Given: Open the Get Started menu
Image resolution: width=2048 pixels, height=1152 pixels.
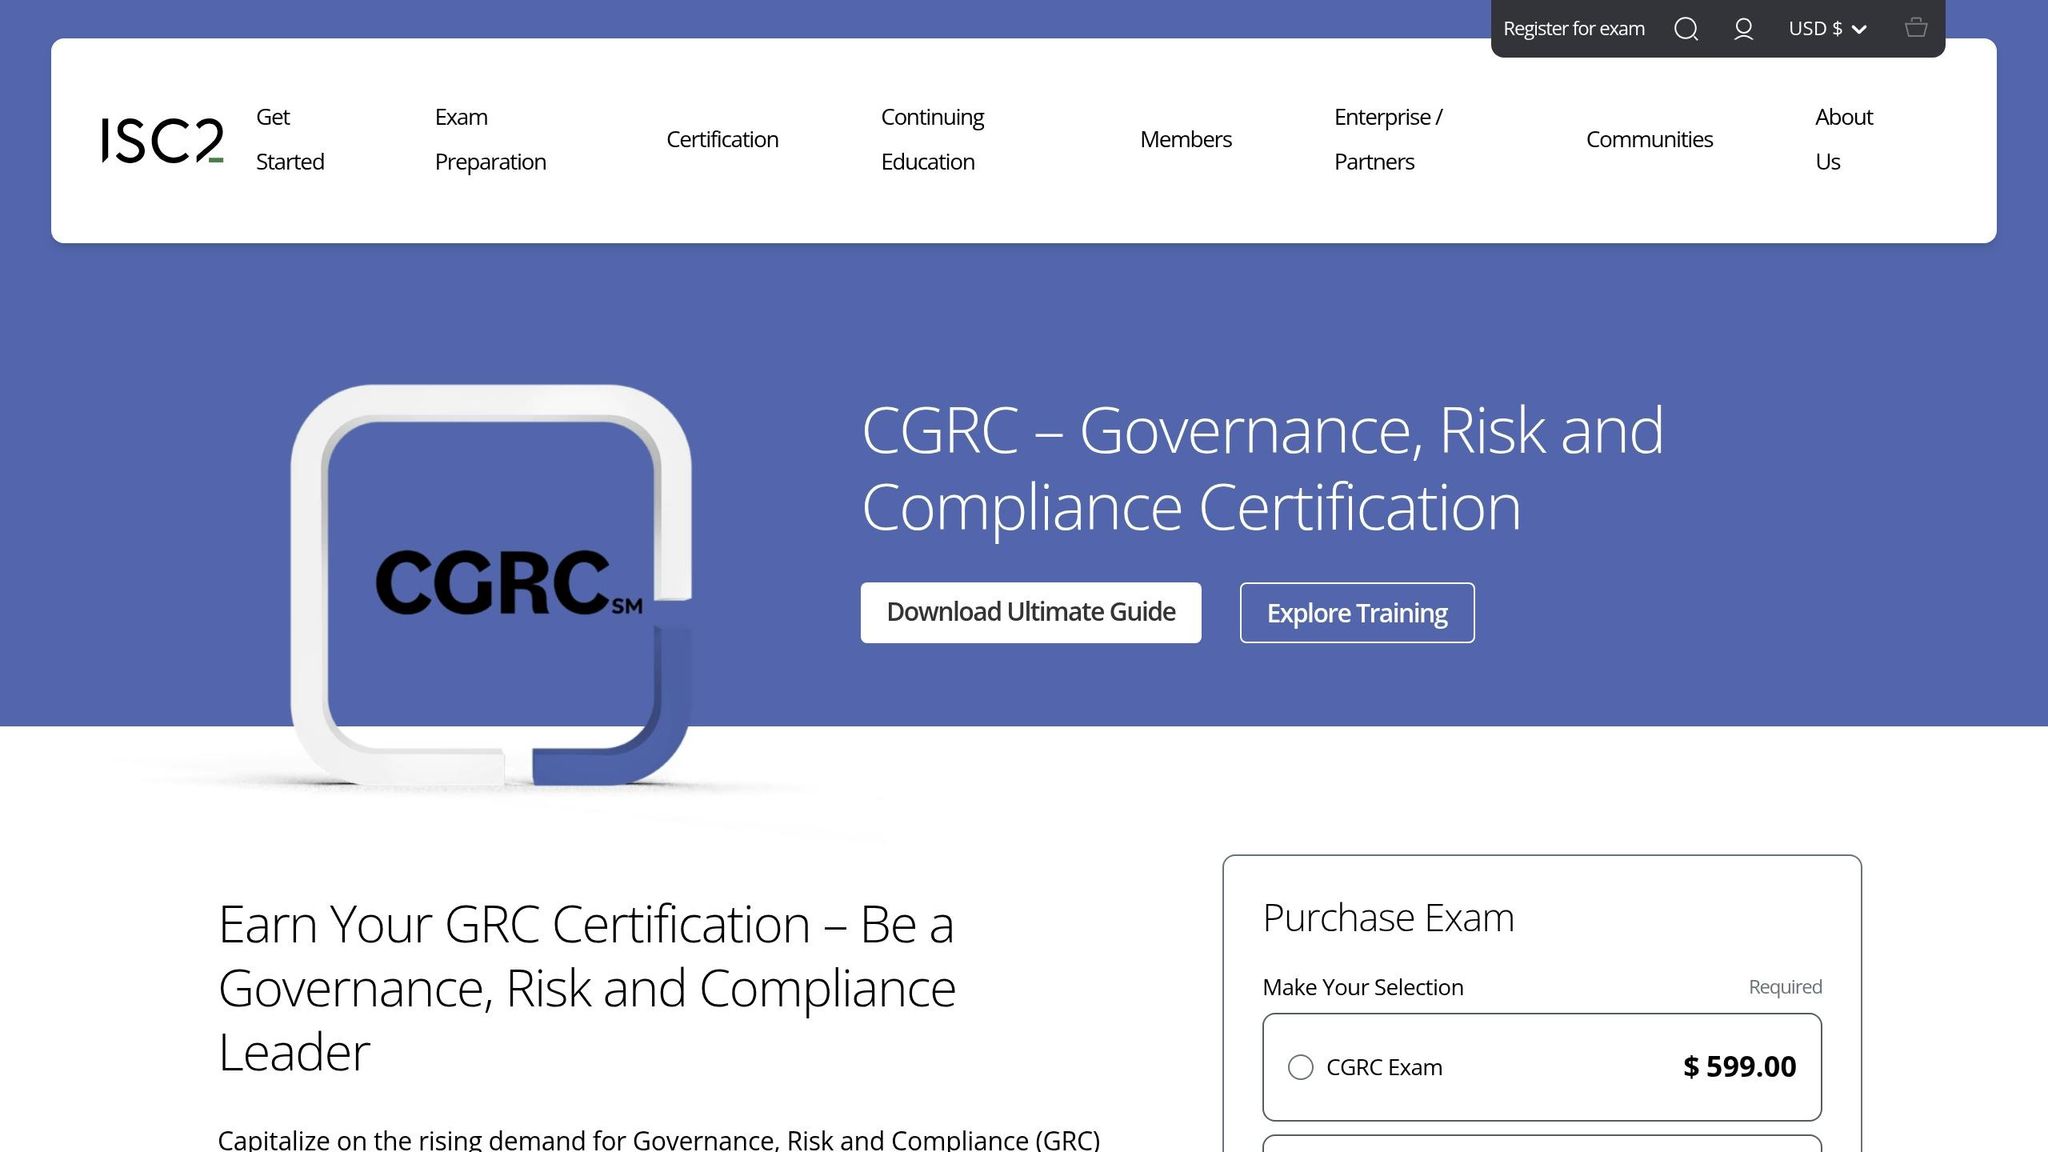Looking at the screenshot, I should point(289,139).
